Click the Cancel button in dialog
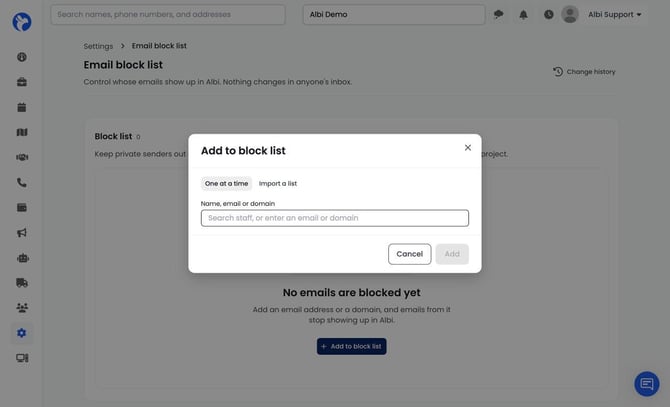 pyautogui.click(x=409, y=254)
